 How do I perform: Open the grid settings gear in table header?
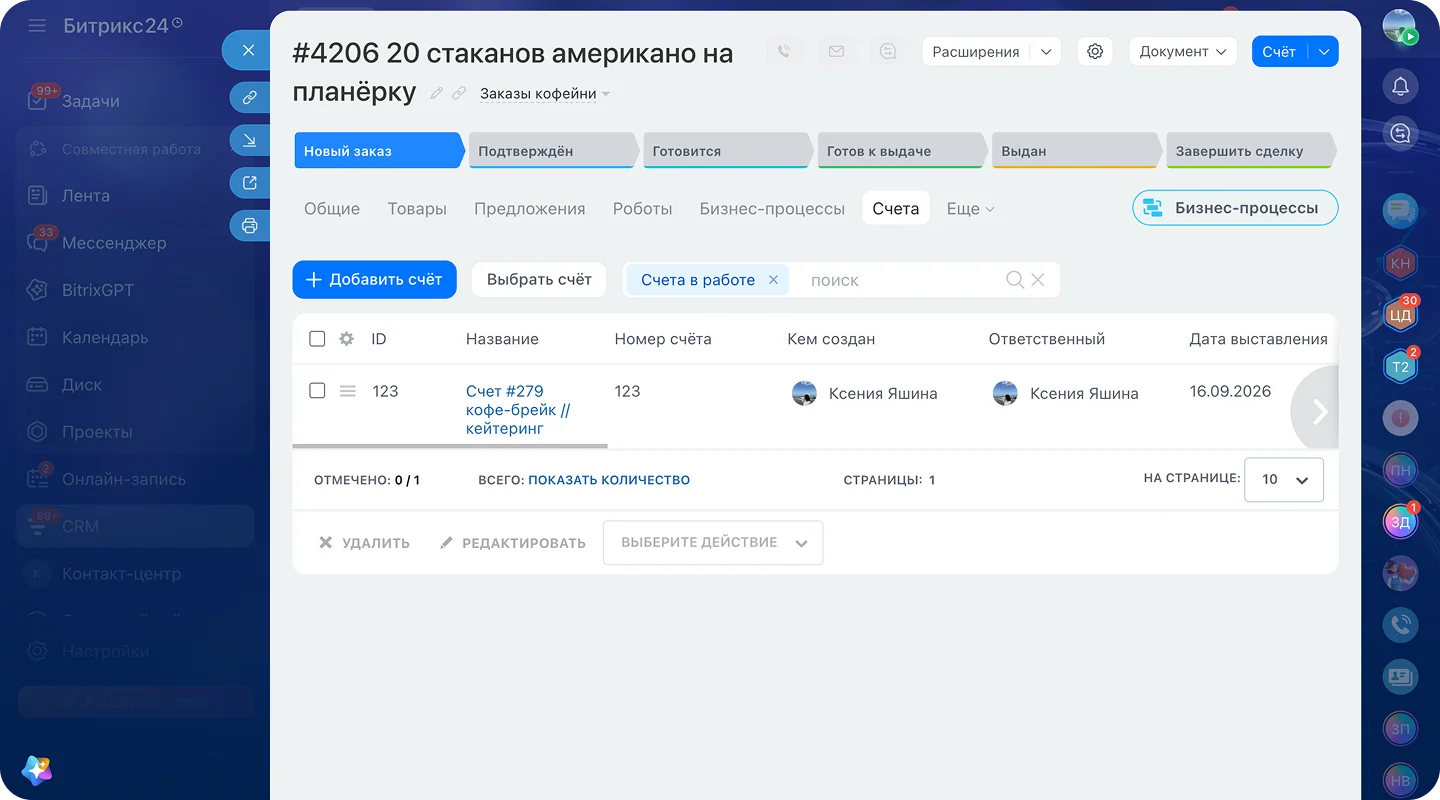click(346, 339)
